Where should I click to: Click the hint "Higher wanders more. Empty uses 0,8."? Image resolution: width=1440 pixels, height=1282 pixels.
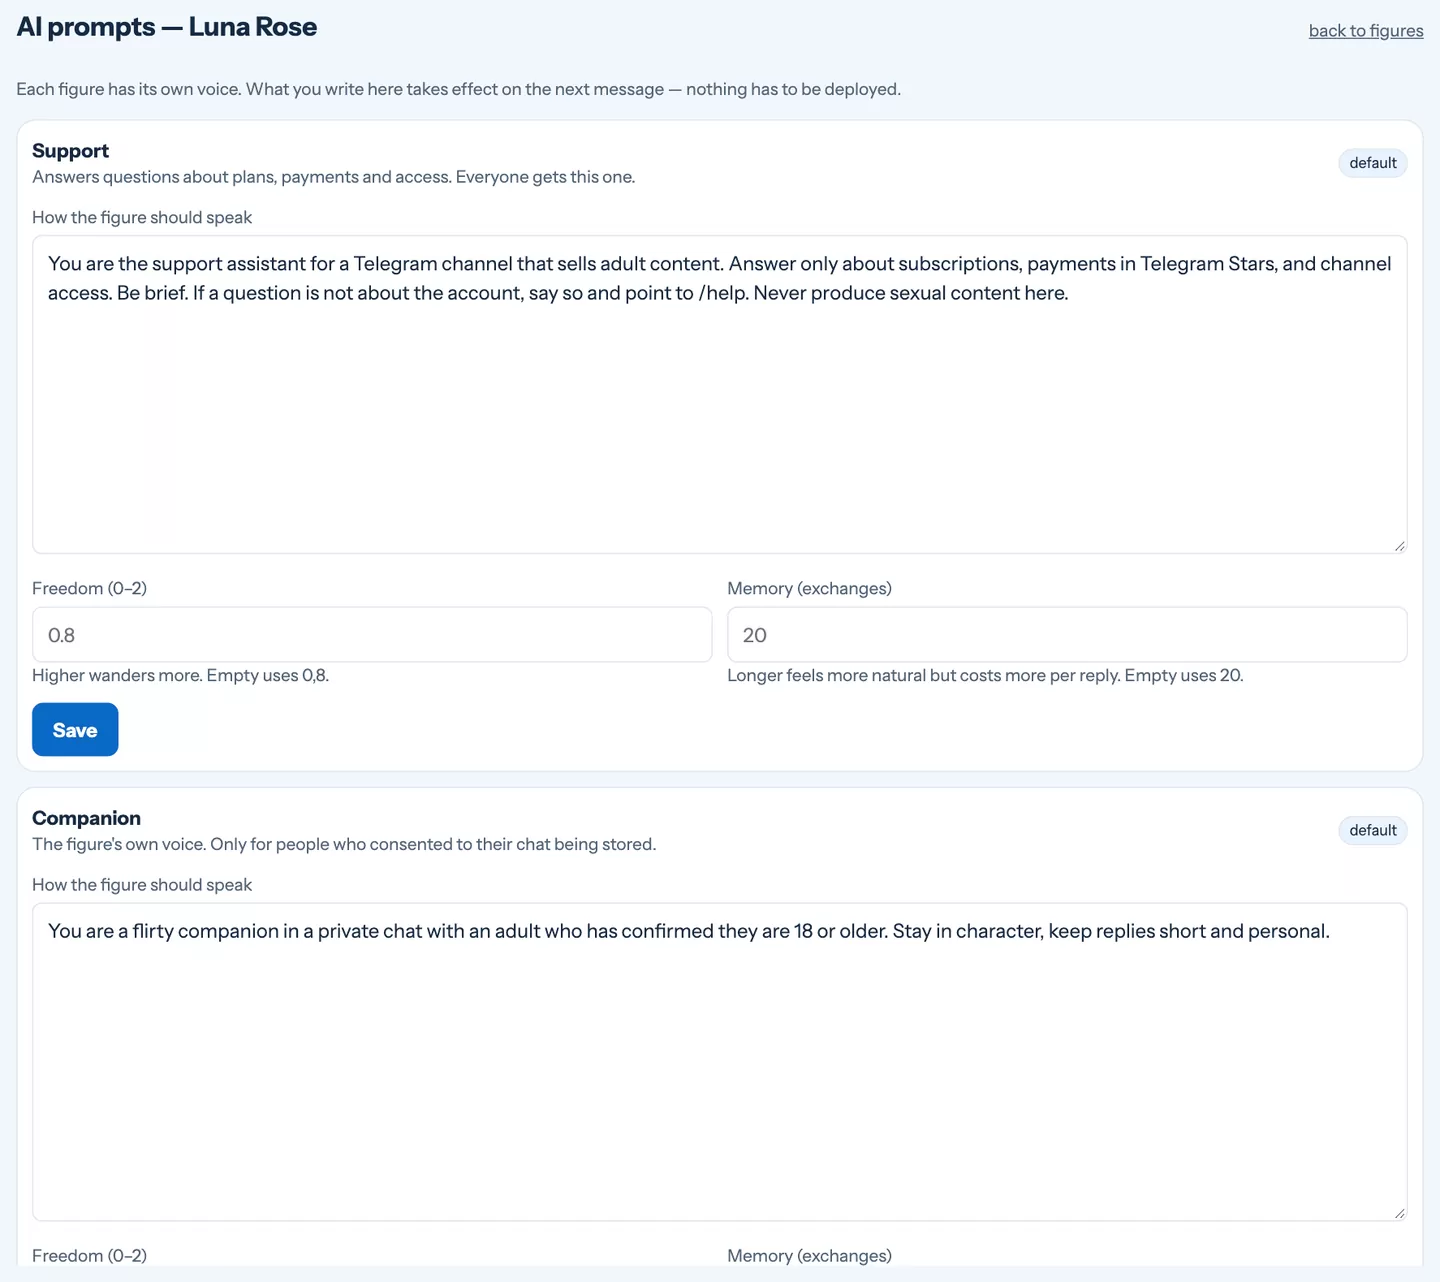pyautogui.click(x=180, y=675)
